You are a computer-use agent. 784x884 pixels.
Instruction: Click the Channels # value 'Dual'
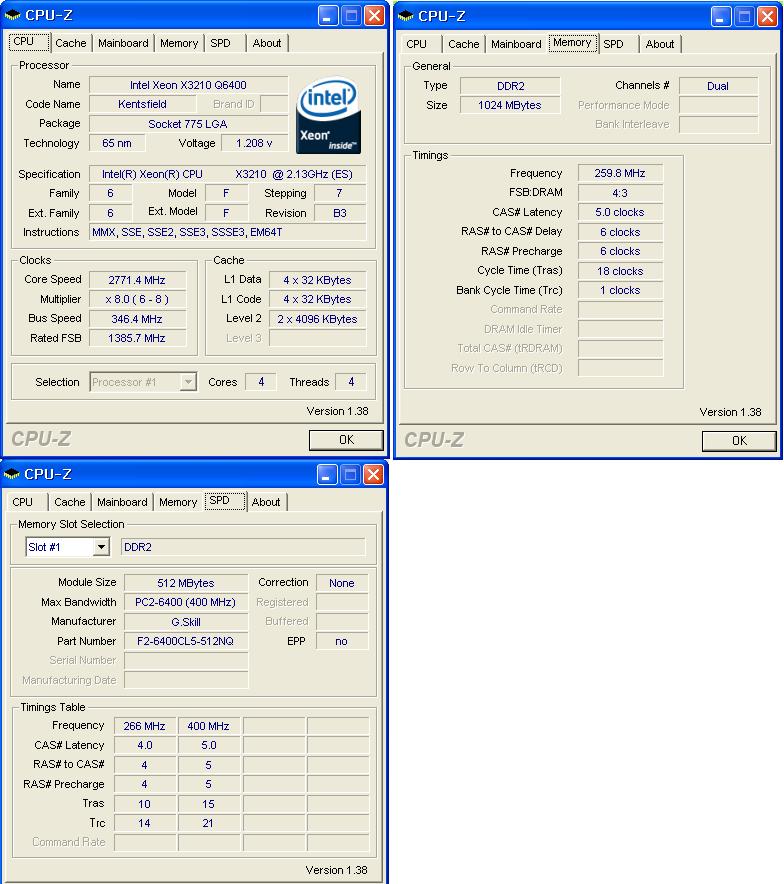click(718, 86)
